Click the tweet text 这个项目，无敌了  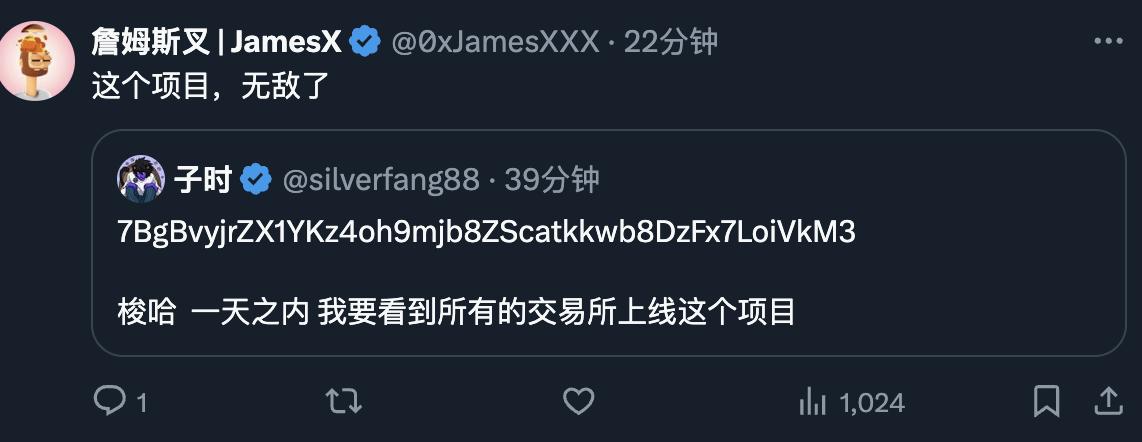(x=211, y=87)
